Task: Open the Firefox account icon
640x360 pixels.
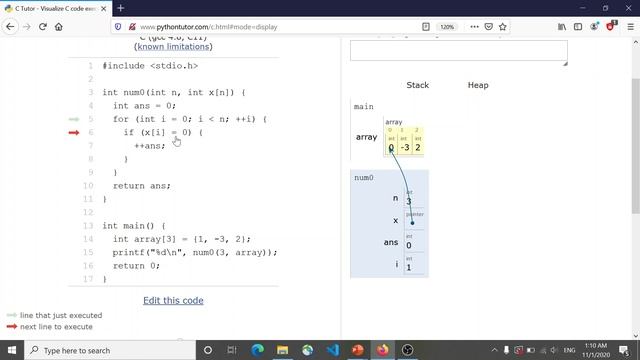Action: (594, 27)
